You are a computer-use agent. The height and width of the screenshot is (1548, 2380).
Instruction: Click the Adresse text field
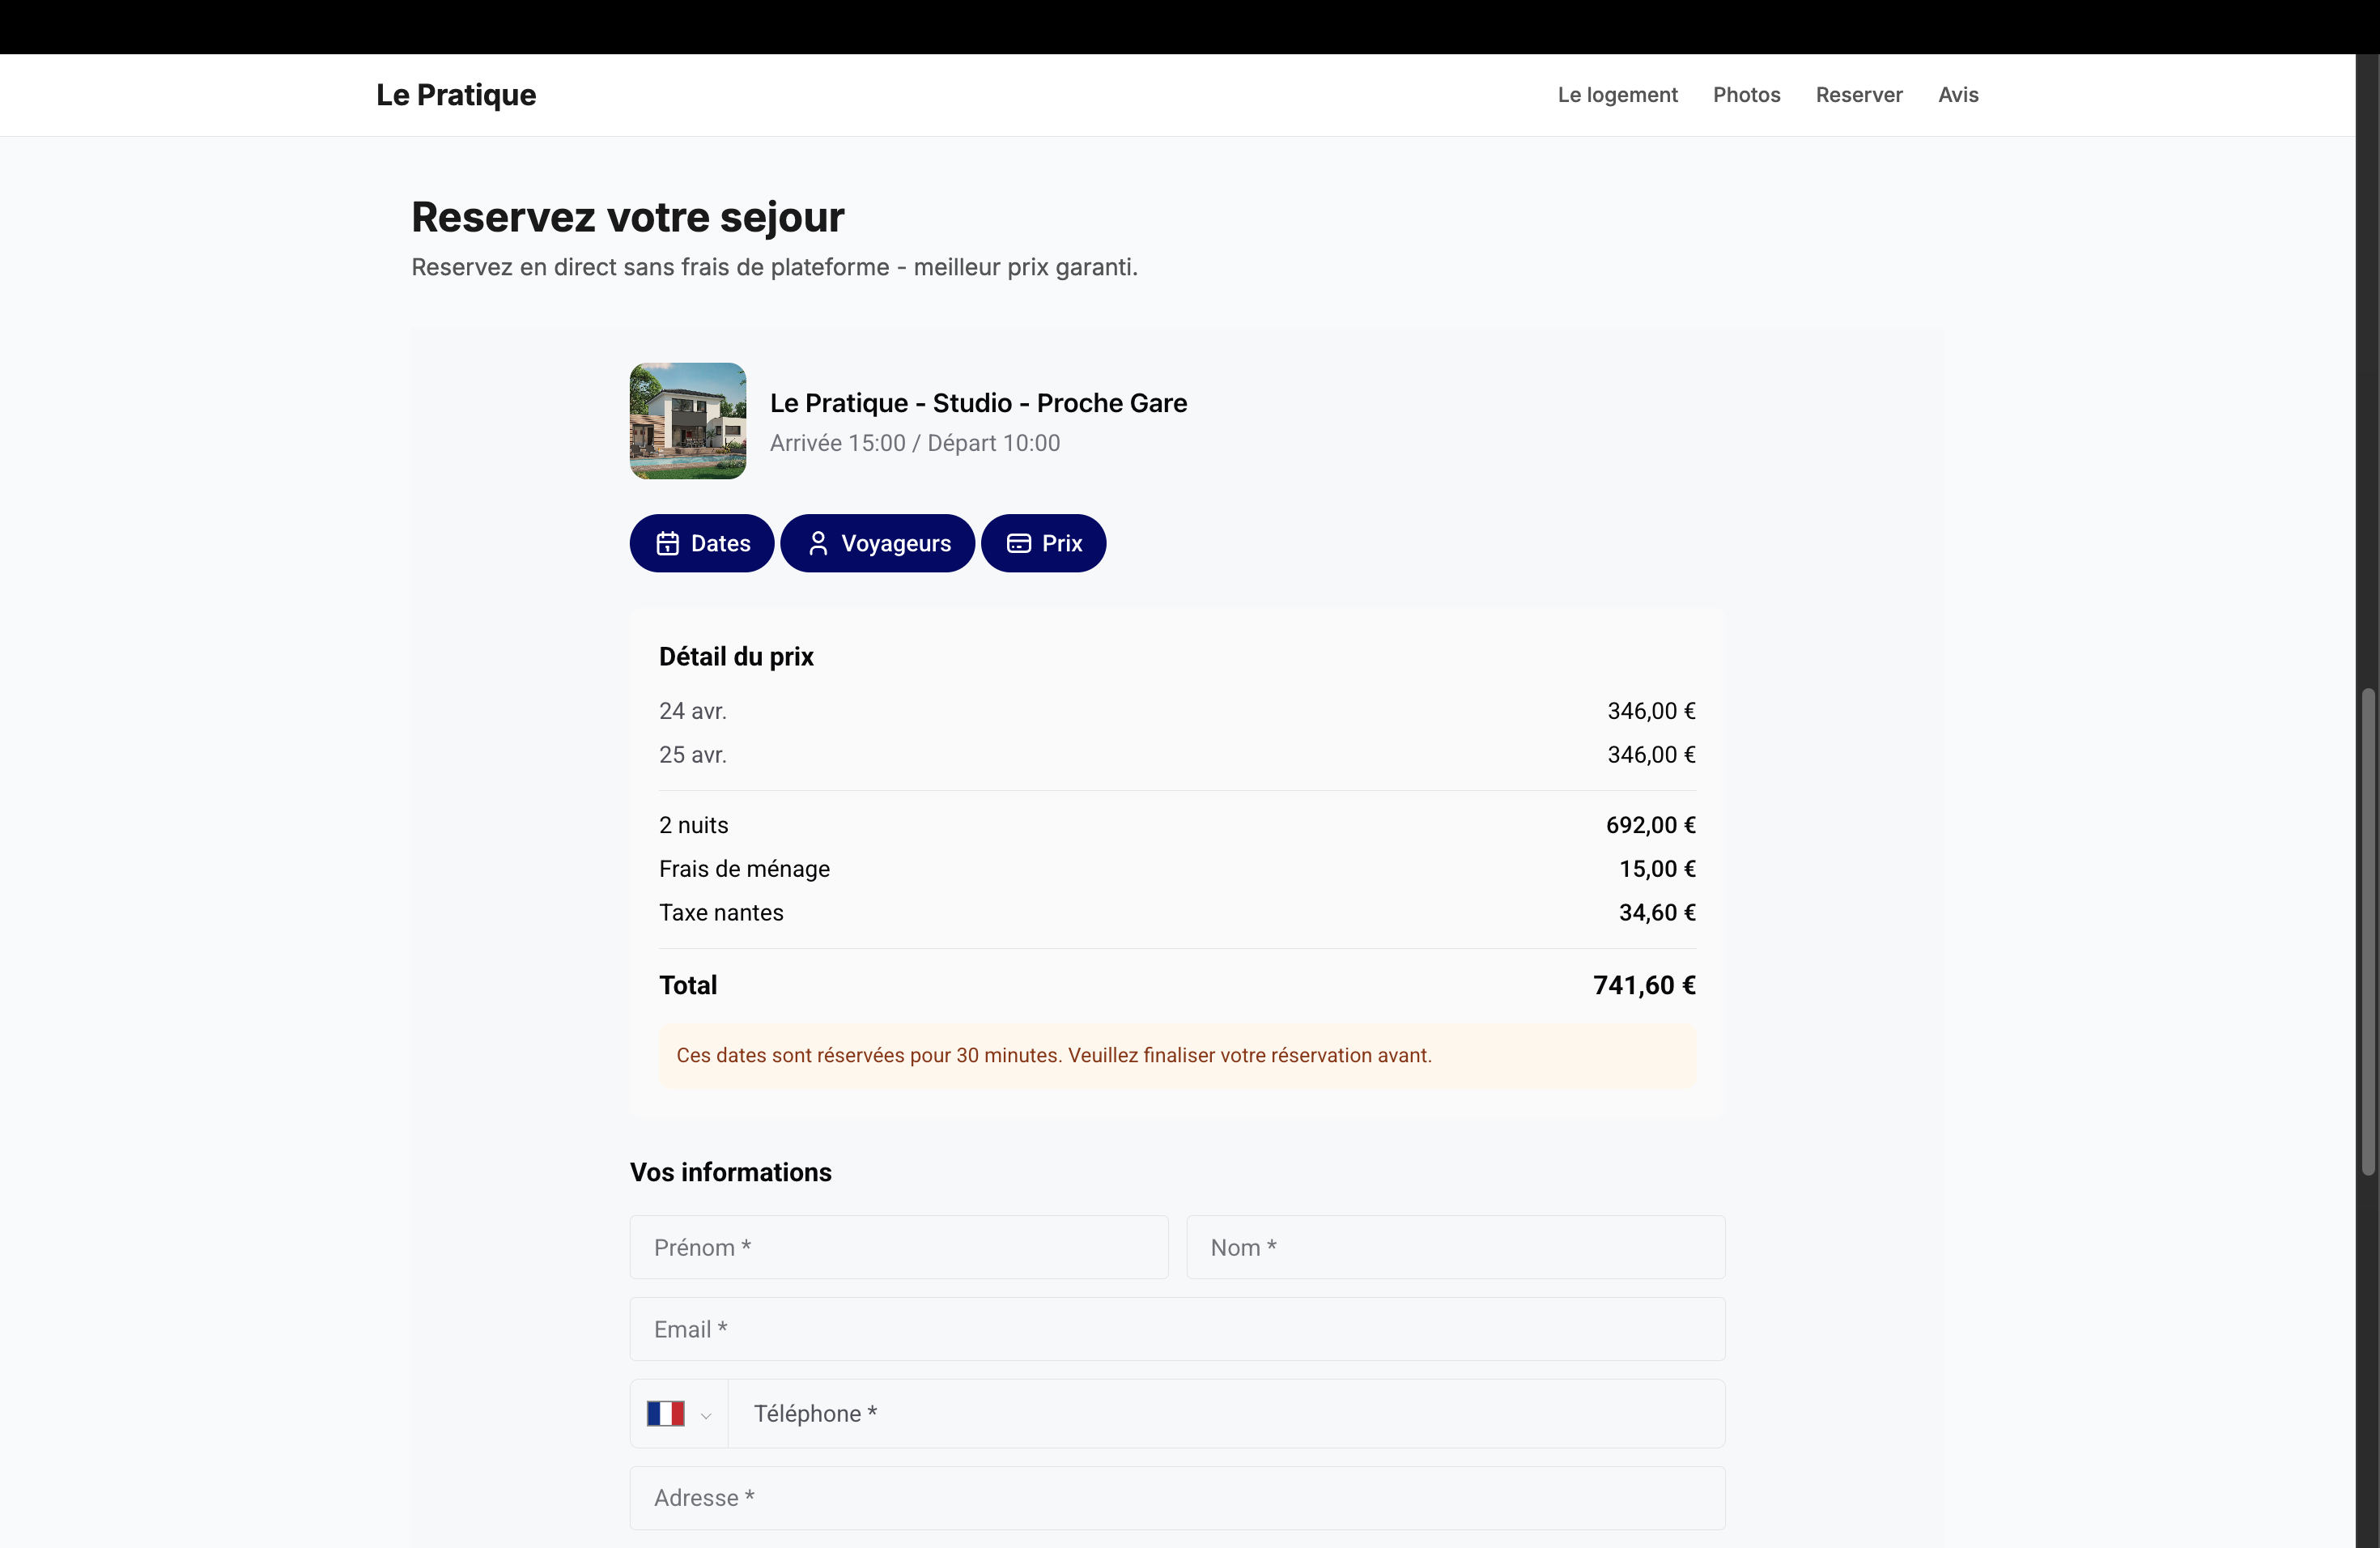click(x=1177, y=1498)
